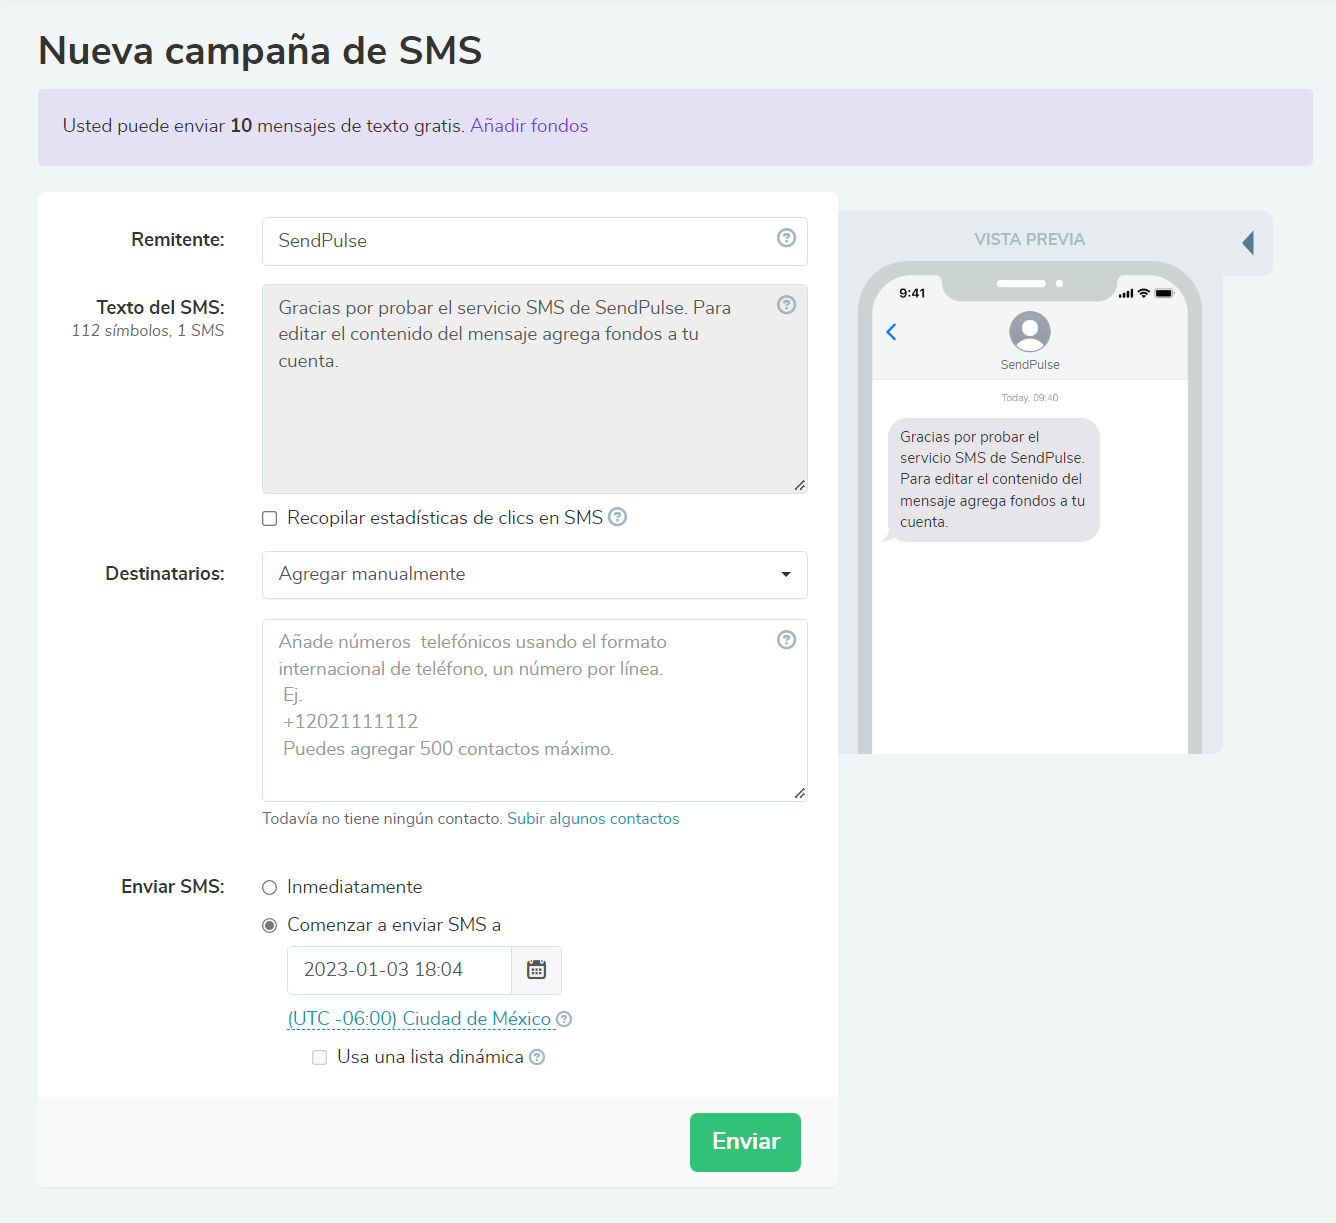Select Comenzar a enviar SMS a option

tap(270, 926)
